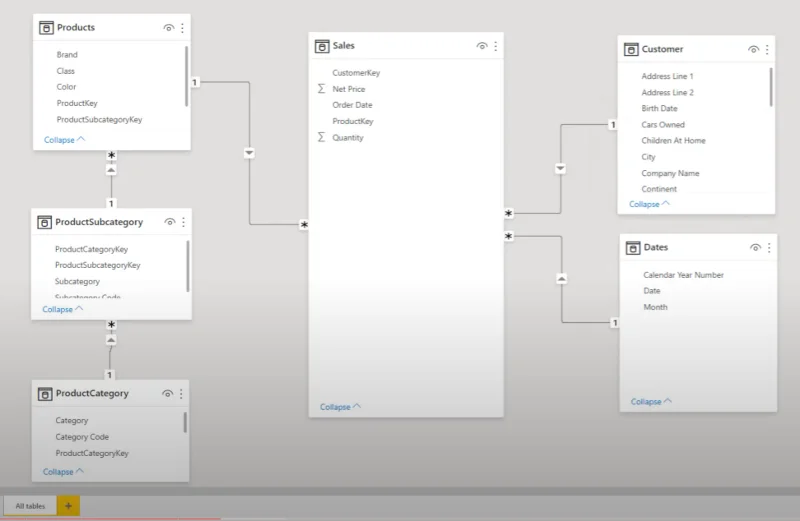This screenshot has width=800, height=521.
Task: Click the ProductSubcategory table scrollbar
Action: (188, 266)
